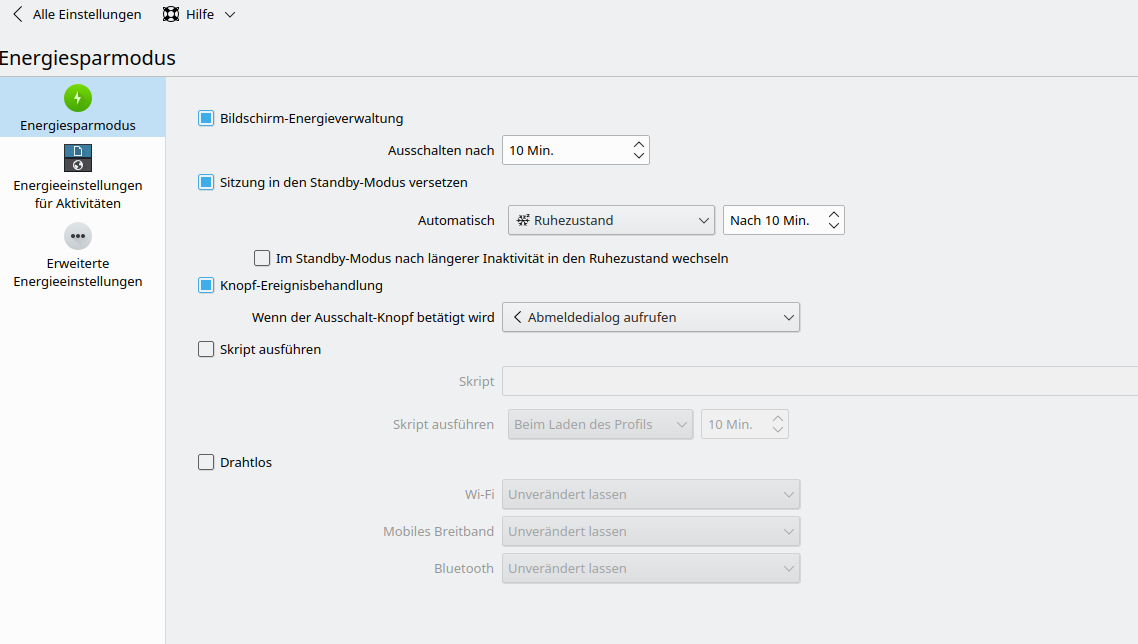This screenshot has width=1138, height=644.
Task: Open Erweiterte Energieeinstellungen three-dots icon
Action: 78,236
